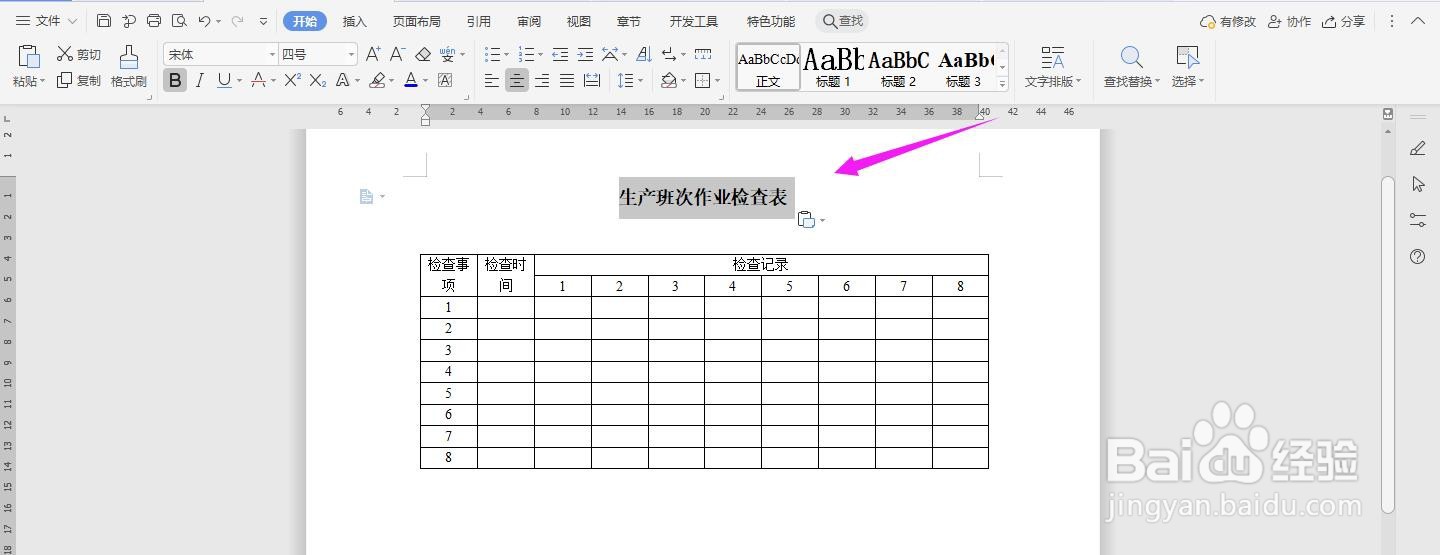Click the Copy (复制) button
The height and width of the screenshot is (555, 1440).
79,80
